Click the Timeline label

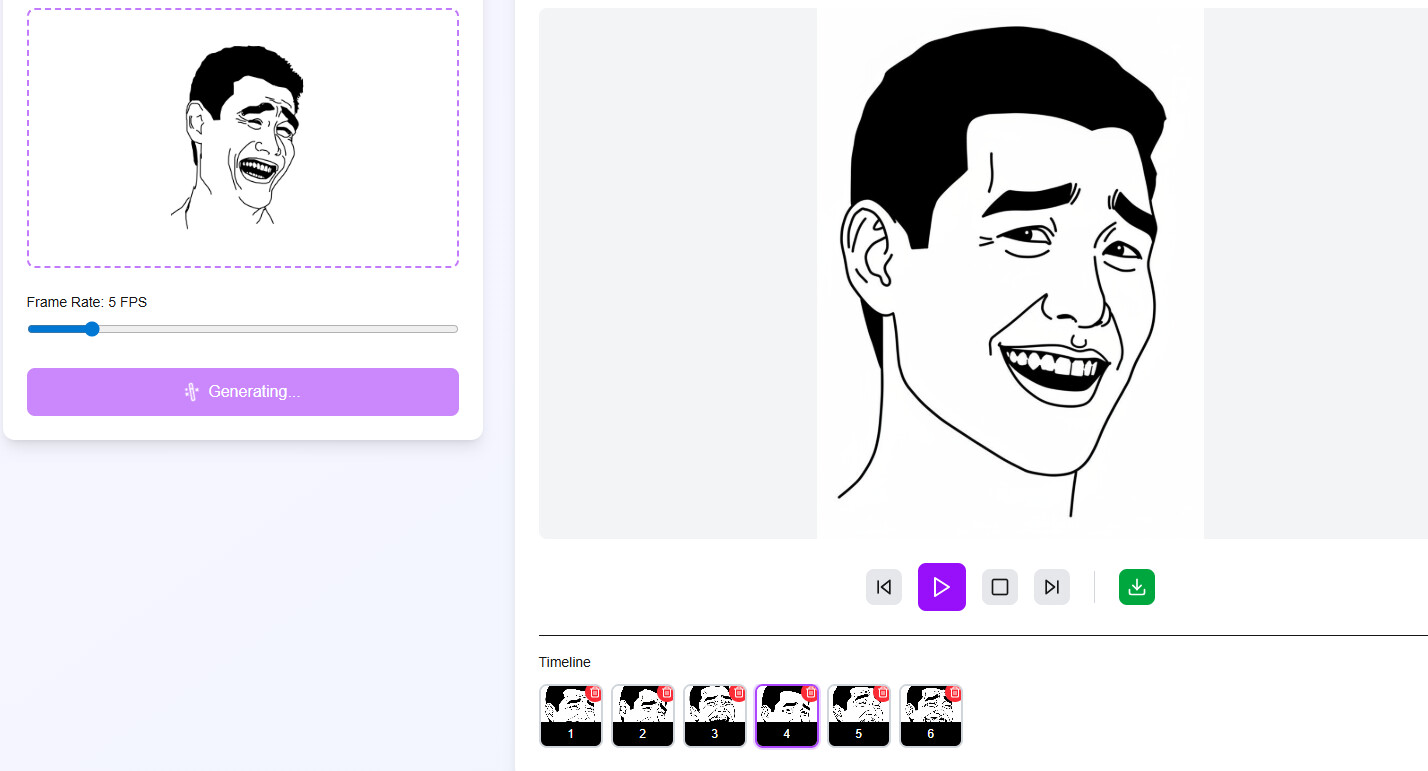point(565,662)
